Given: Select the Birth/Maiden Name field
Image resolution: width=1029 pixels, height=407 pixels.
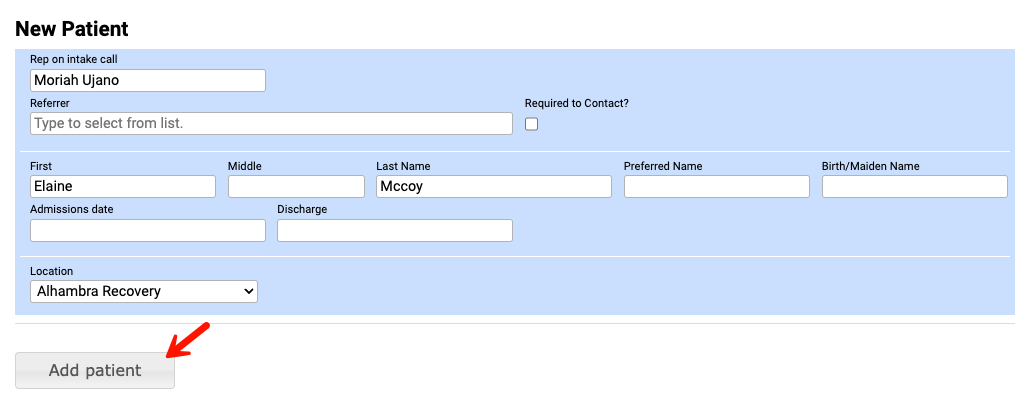Looking at the screenshot, I should click(914, 186).
